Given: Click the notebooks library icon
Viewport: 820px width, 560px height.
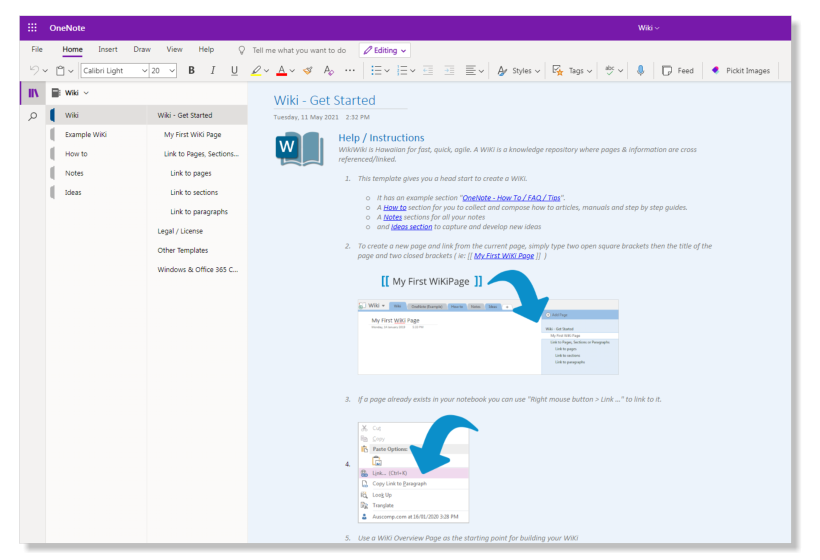Looking at the screenshot, I should 33,93.
